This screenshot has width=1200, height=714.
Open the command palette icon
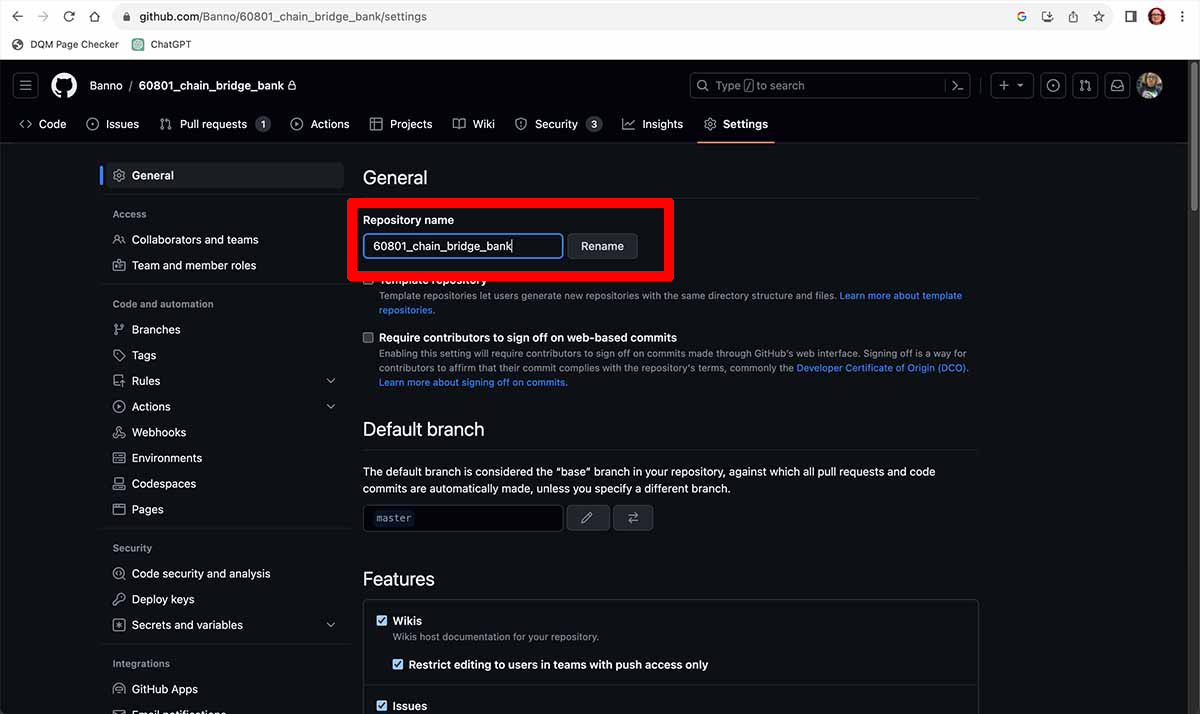[957, 86]
